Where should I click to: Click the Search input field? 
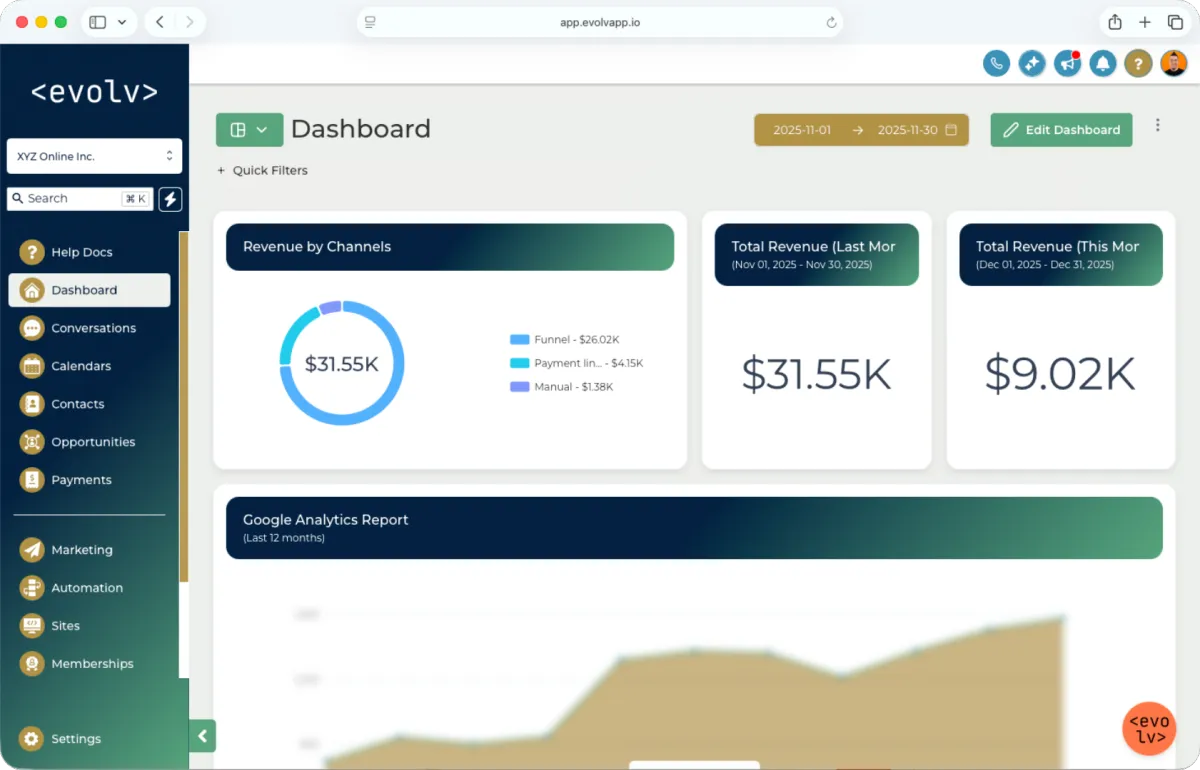80,199
